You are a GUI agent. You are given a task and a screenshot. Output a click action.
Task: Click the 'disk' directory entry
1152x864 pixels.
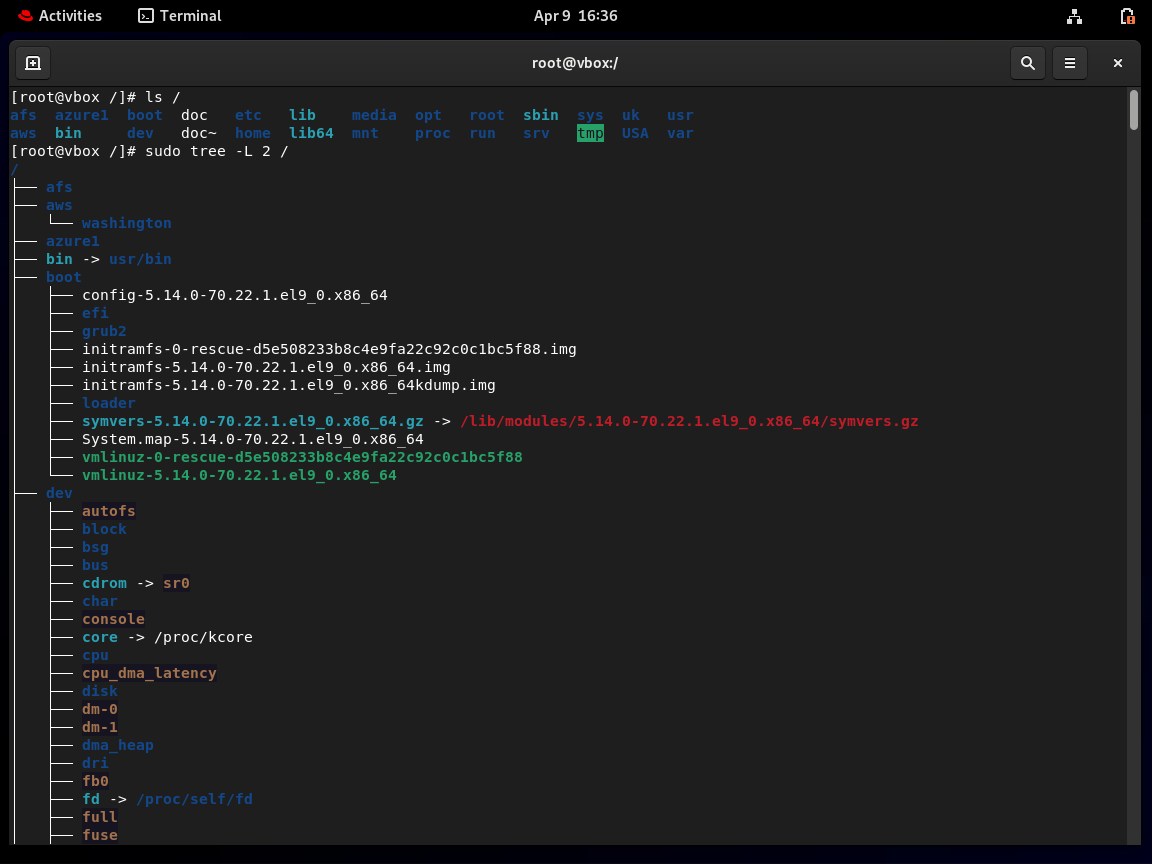(99, 691)
